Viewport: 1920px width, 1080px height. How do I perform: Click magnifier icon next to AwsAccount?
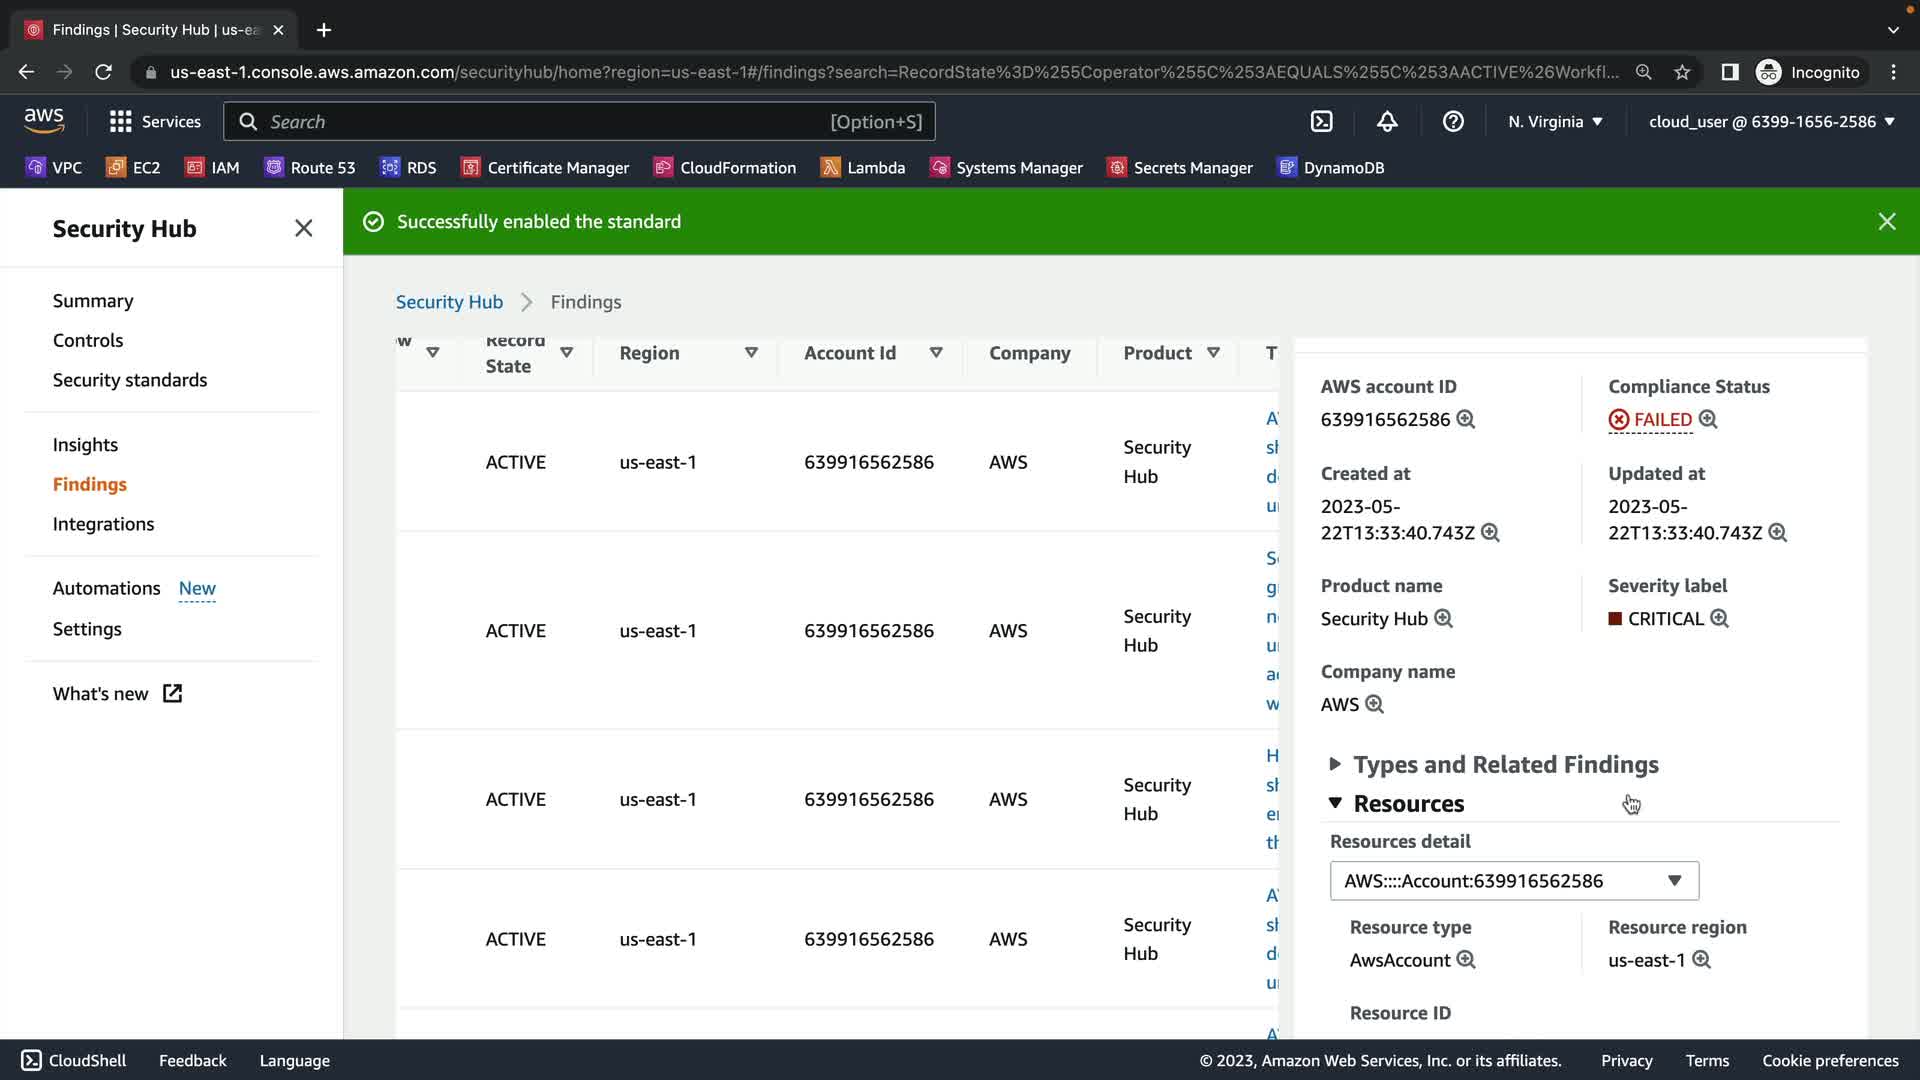1466,960
